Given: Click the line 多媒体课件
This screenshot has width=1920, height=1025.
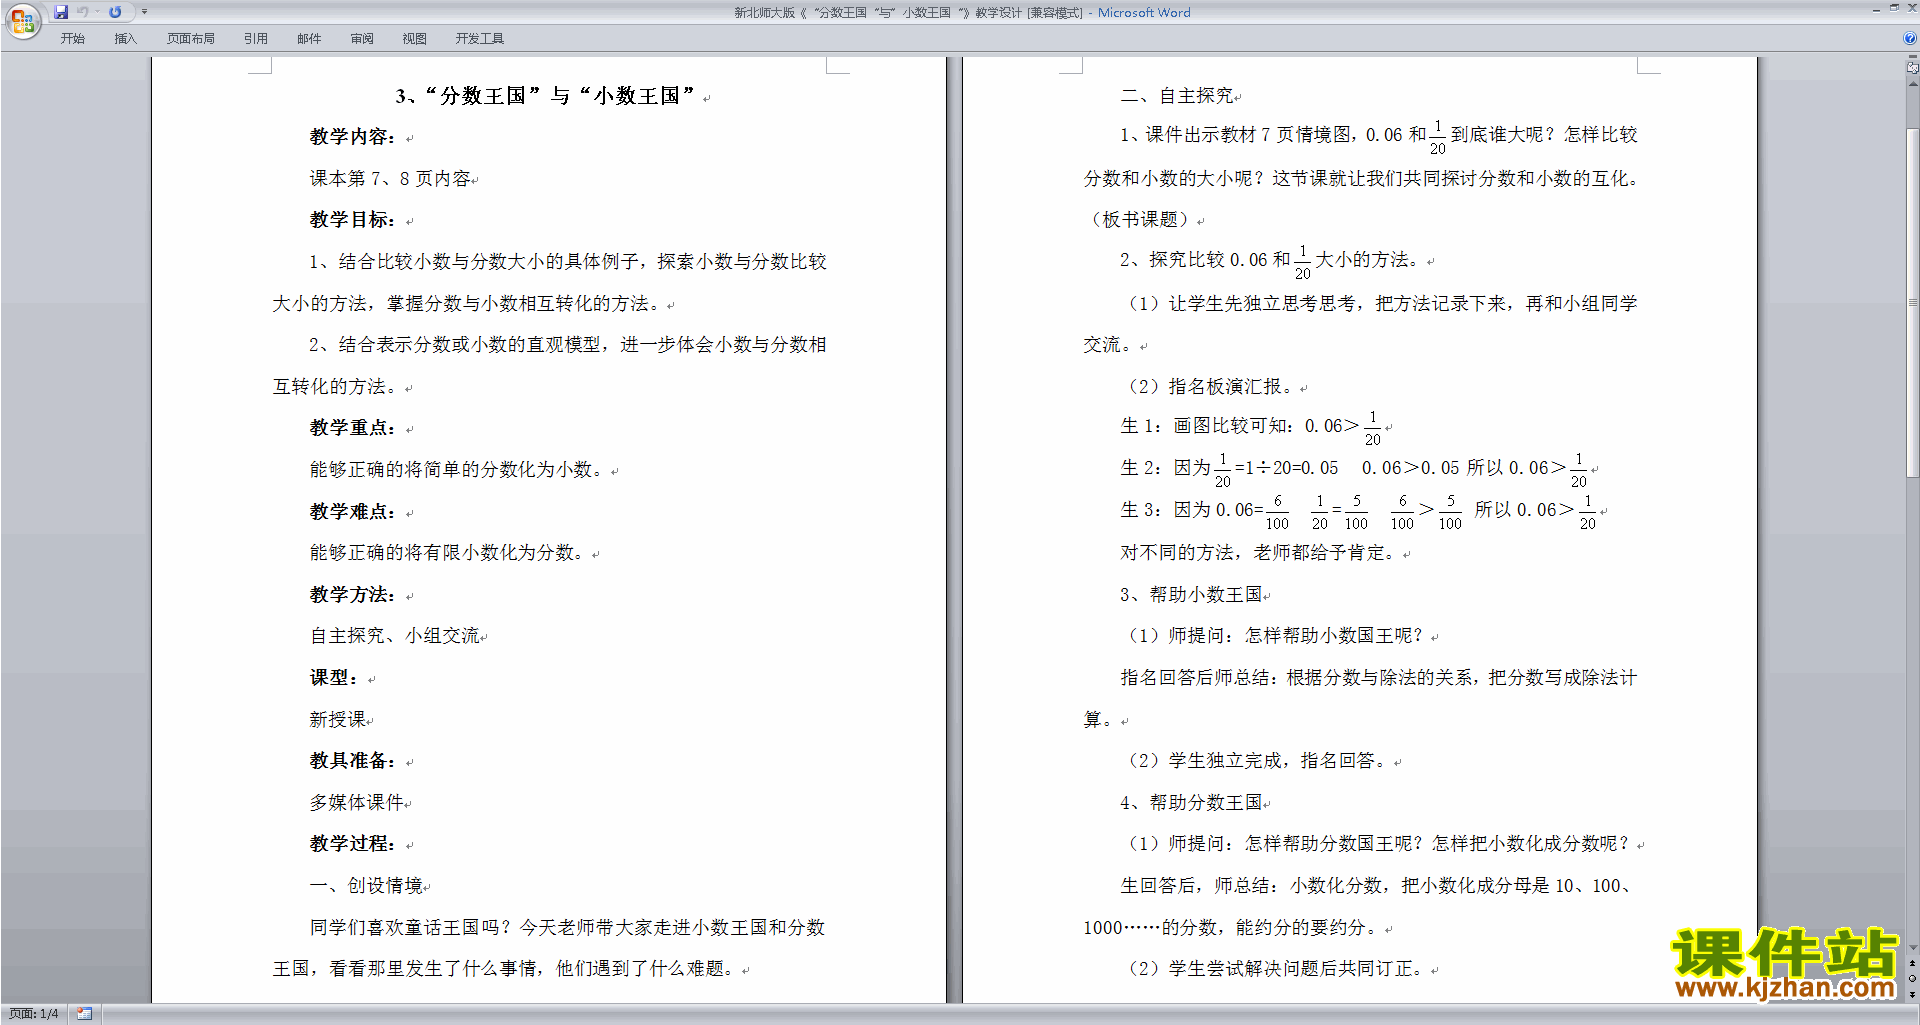Looking at the screenshot, I should 356,803.
